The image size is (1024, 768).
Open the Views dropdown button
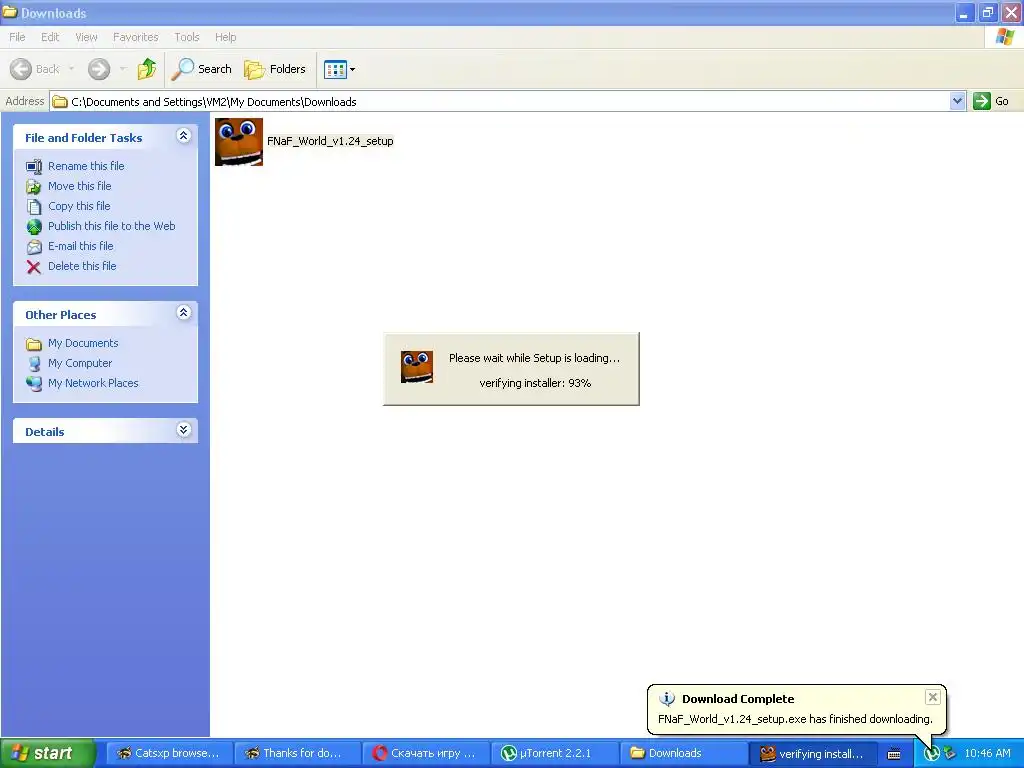click(340, 69)
